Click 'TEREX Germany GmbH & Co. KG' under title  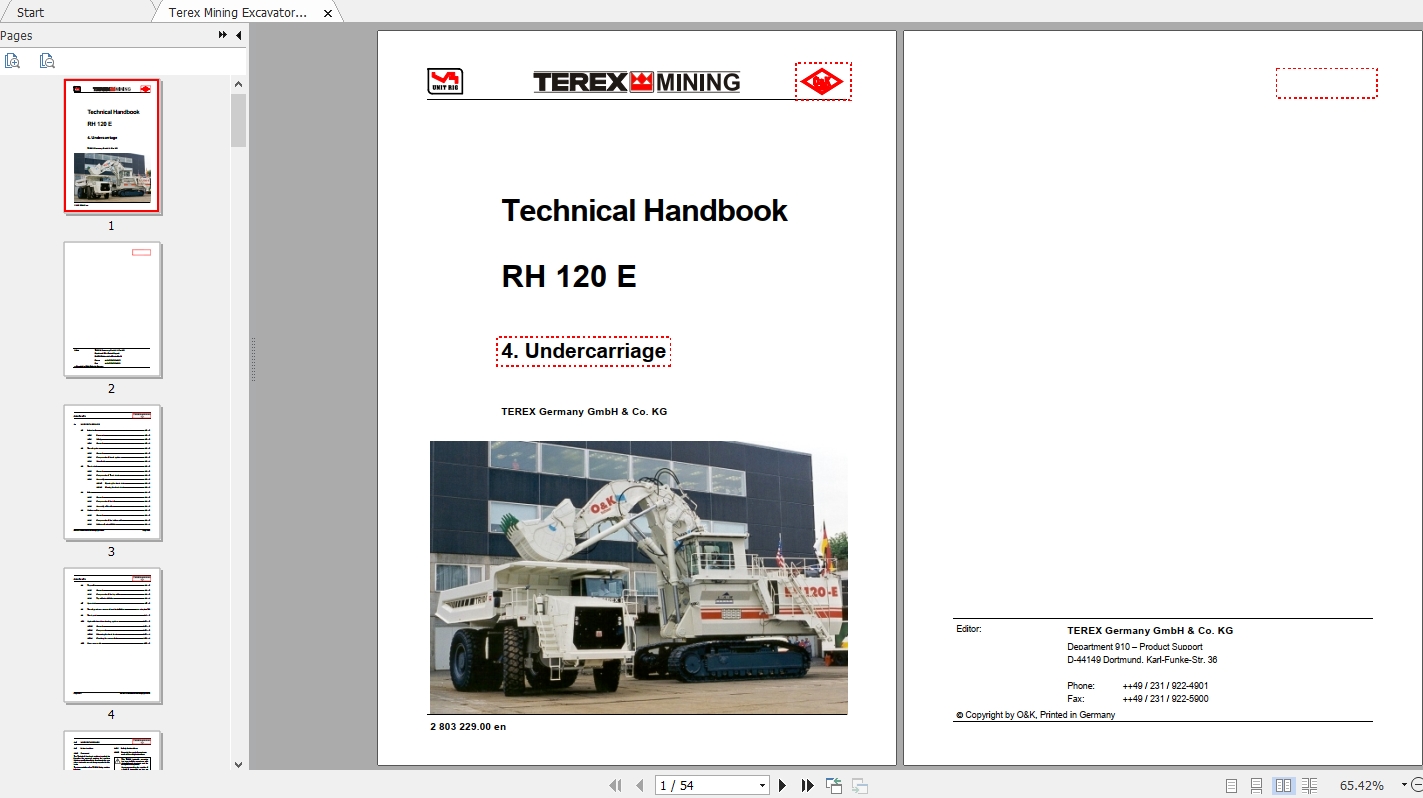pyautogui.click(x=584, y=411)
